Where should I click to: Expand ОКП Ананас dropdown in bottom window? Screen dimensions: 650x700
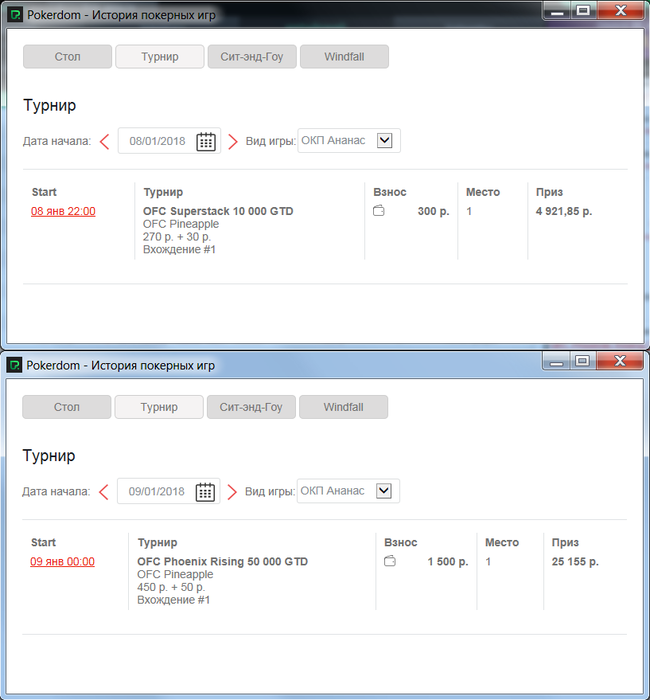coord(383,491)
